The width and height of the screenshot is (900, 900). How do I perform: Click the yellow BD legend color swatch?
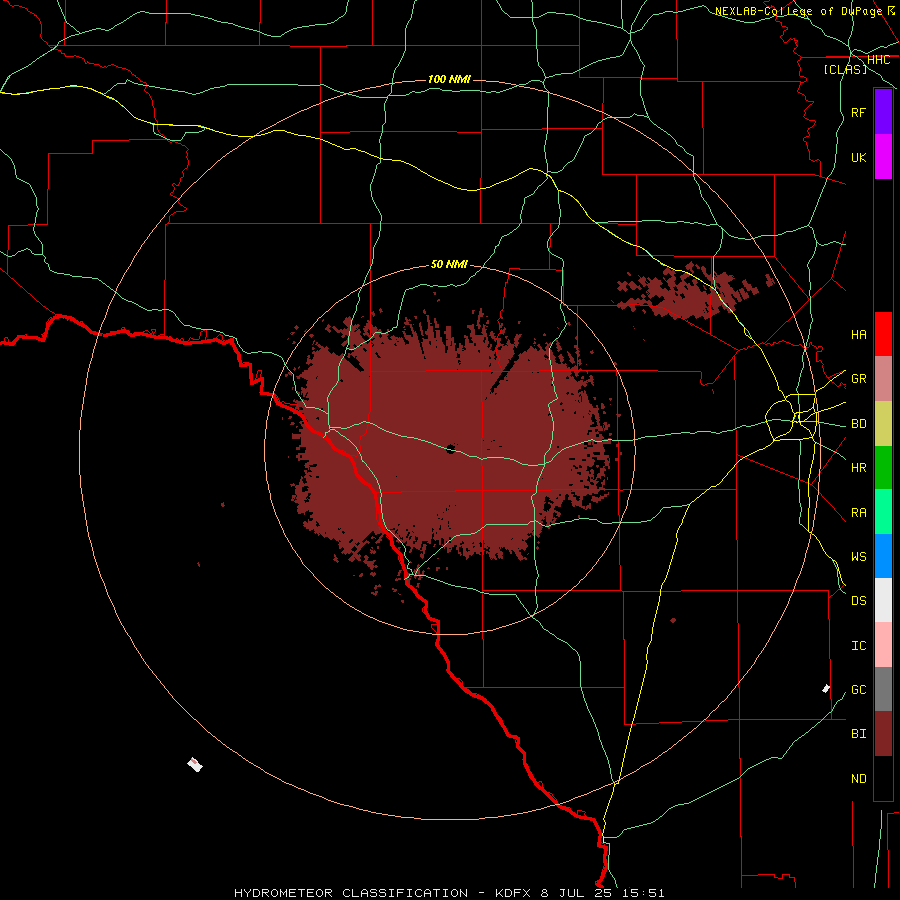883,424
